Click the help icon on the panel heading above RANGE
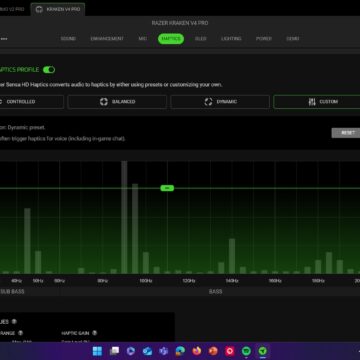Image resolution: width=360 pixels, height=360 pixels. click(x=14, y=322)
